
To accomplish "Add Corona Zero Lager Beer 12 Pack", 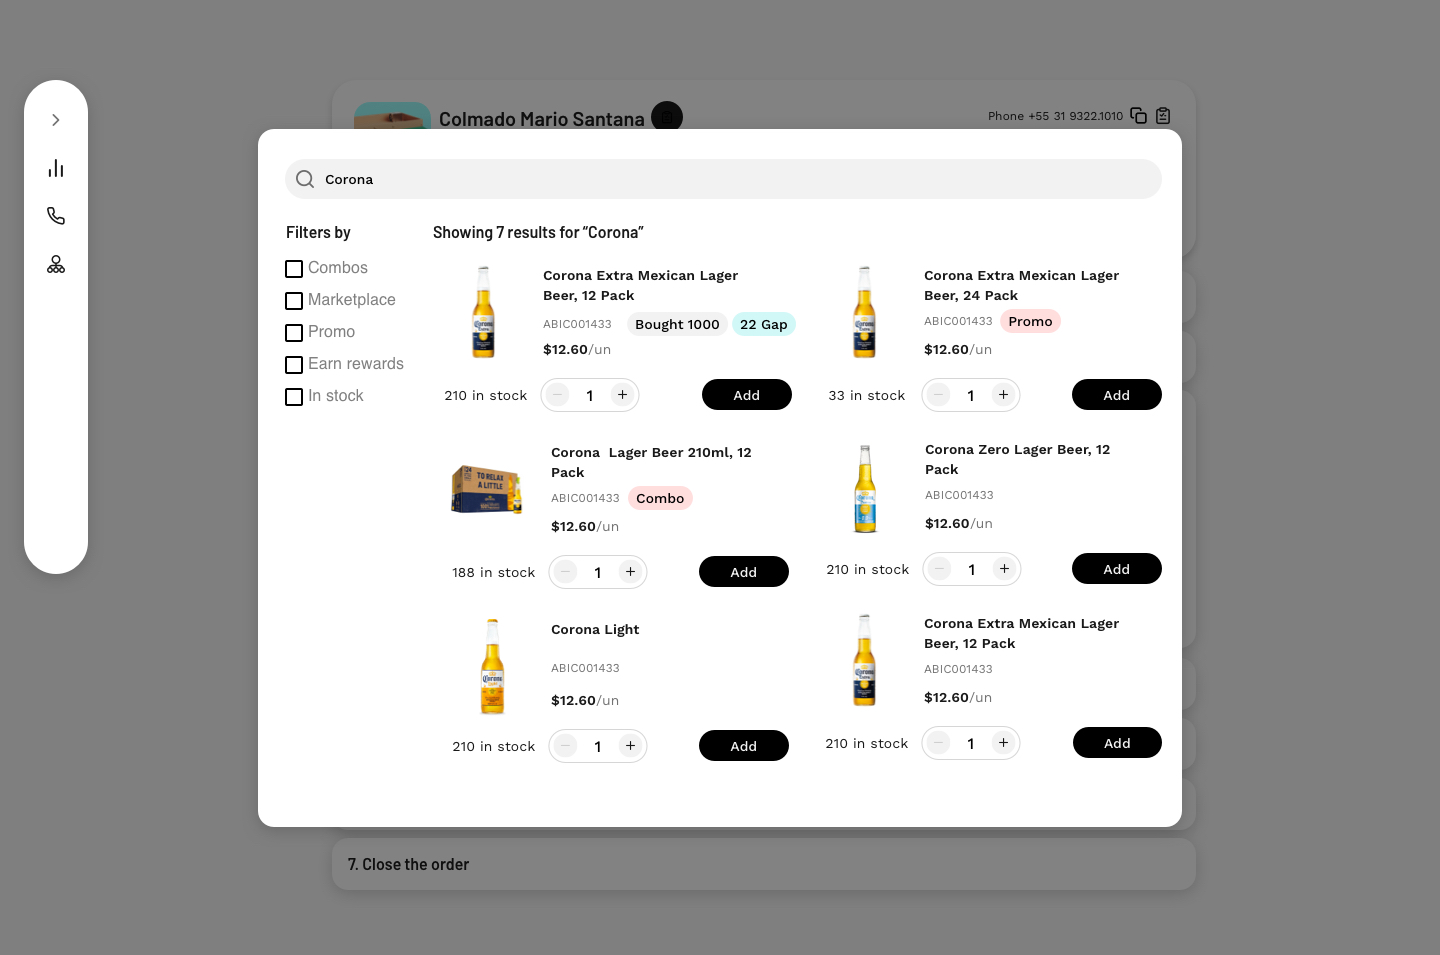I will (1117, 569).
